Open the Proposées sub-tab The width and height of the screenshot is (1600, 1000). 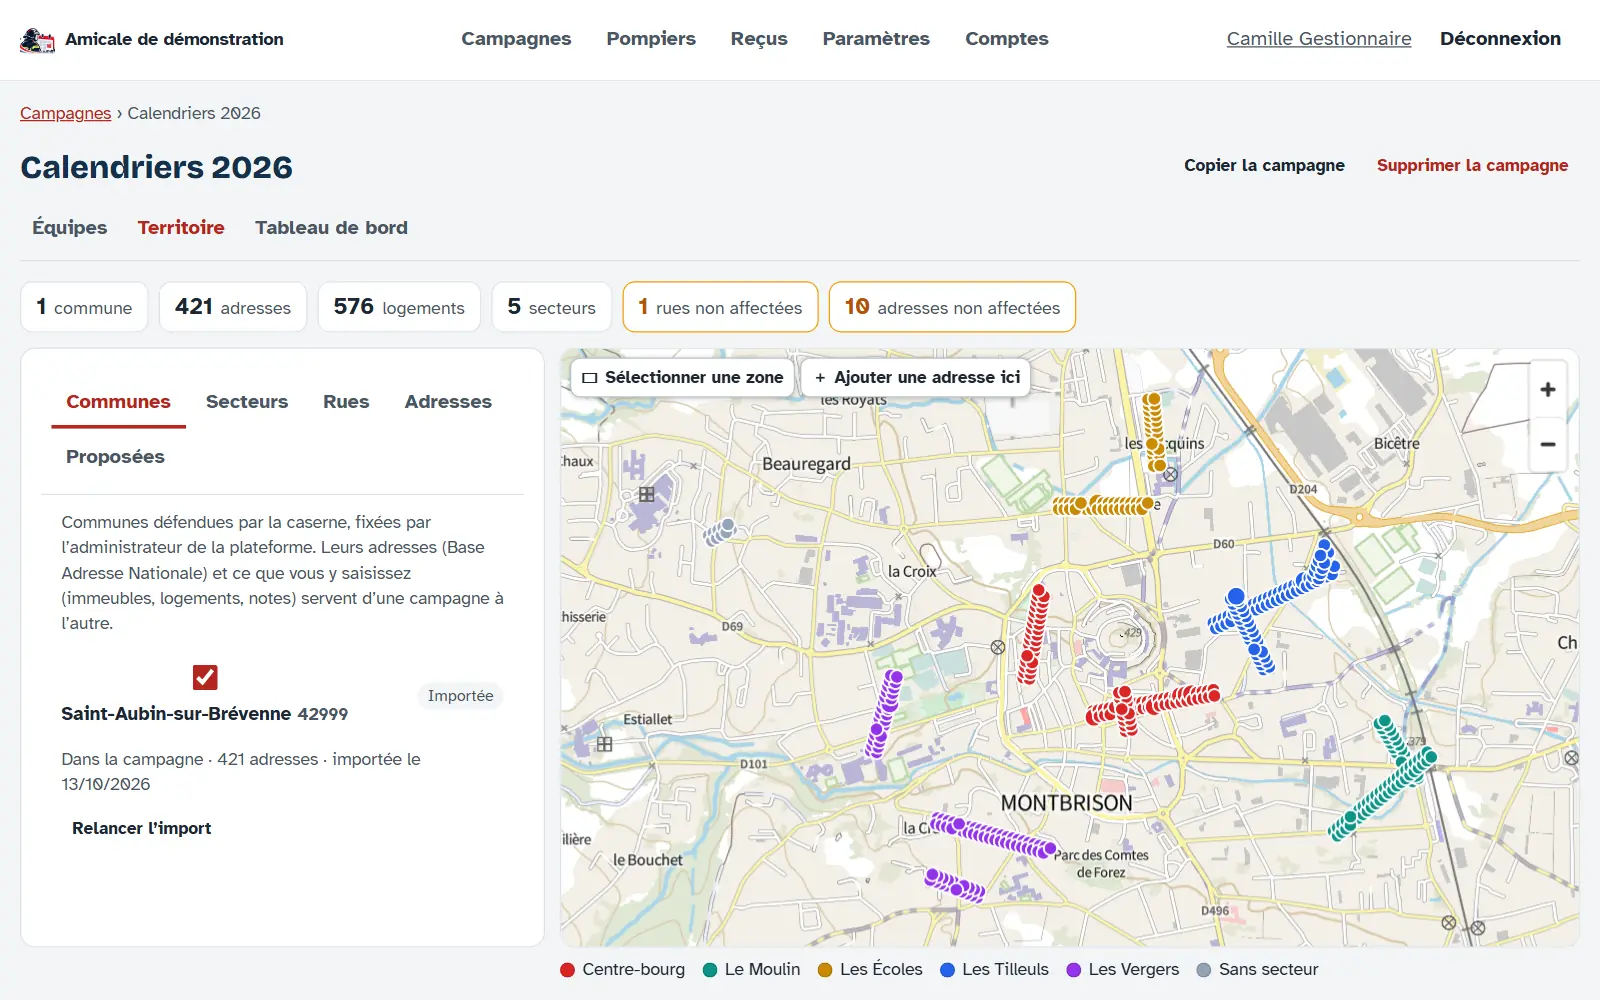(115, 457)
